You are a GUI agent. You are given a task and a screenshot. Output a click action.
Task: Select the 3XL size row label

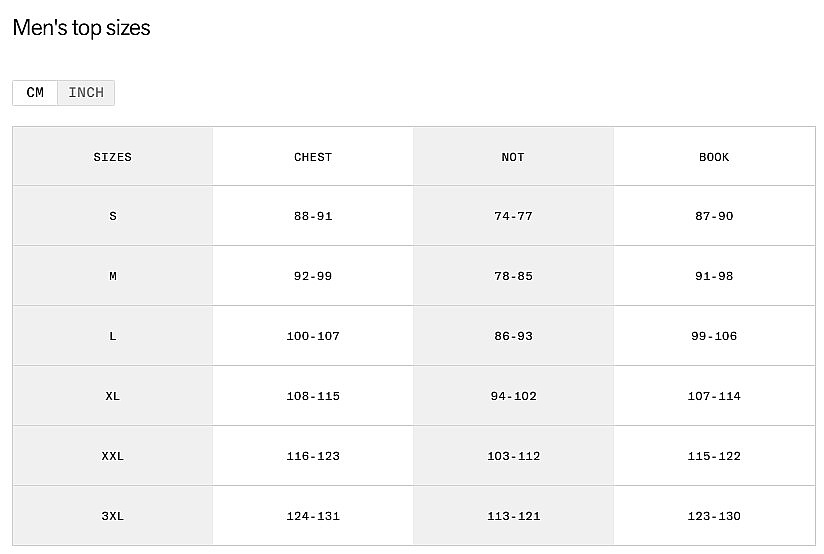point(113,516)
